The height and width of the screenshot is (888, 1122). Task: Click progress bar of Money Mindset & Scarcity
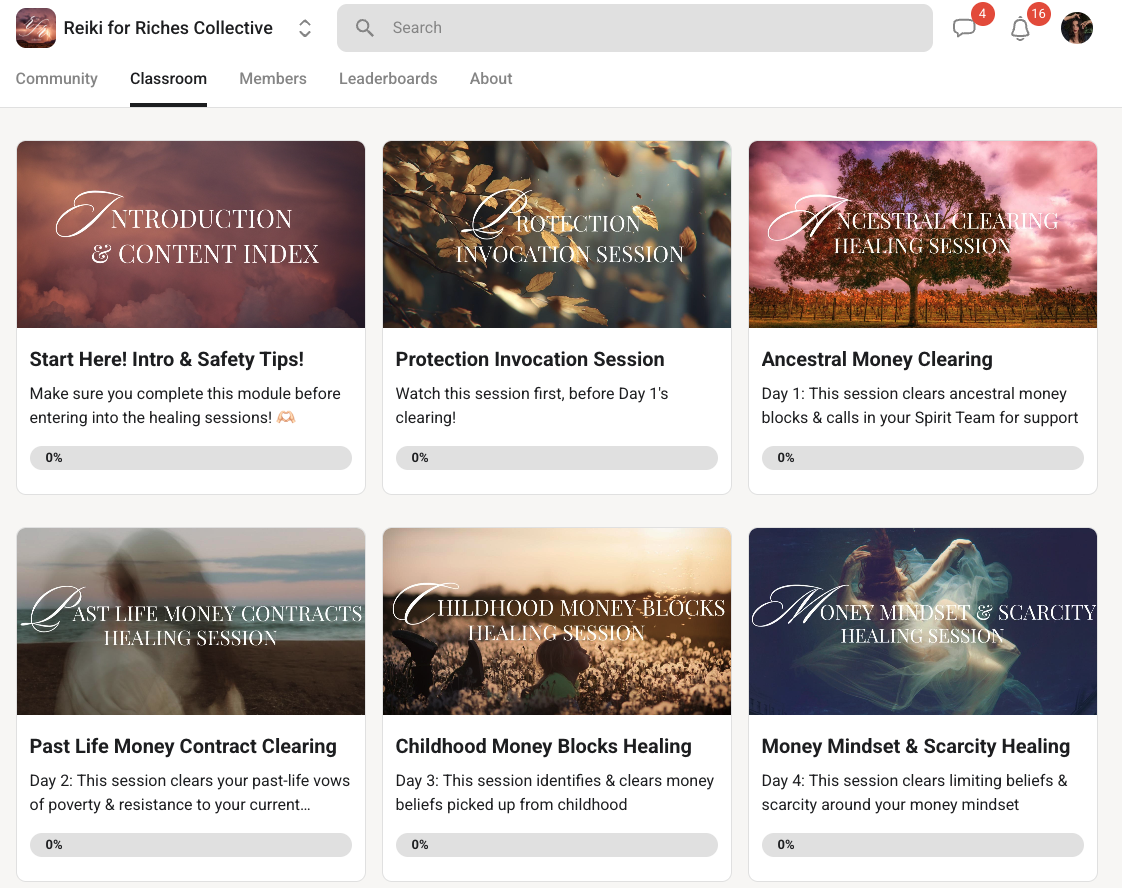point(923,845)
